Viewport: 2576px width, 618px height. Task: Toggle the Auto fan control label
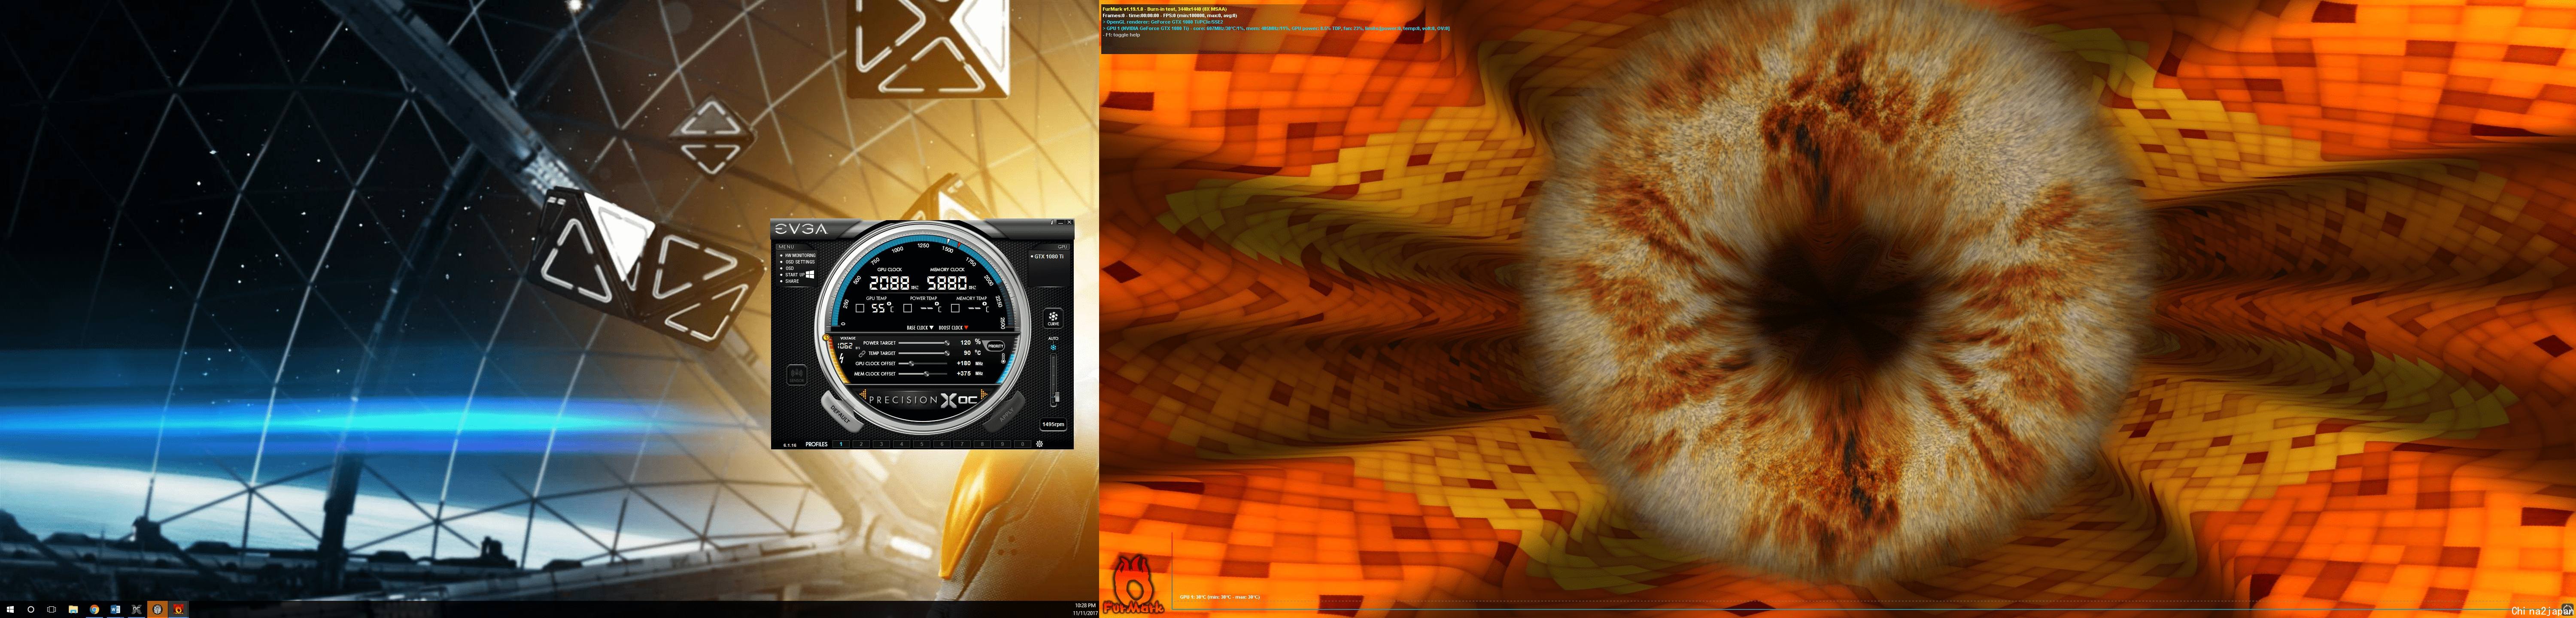(1053, 339)
